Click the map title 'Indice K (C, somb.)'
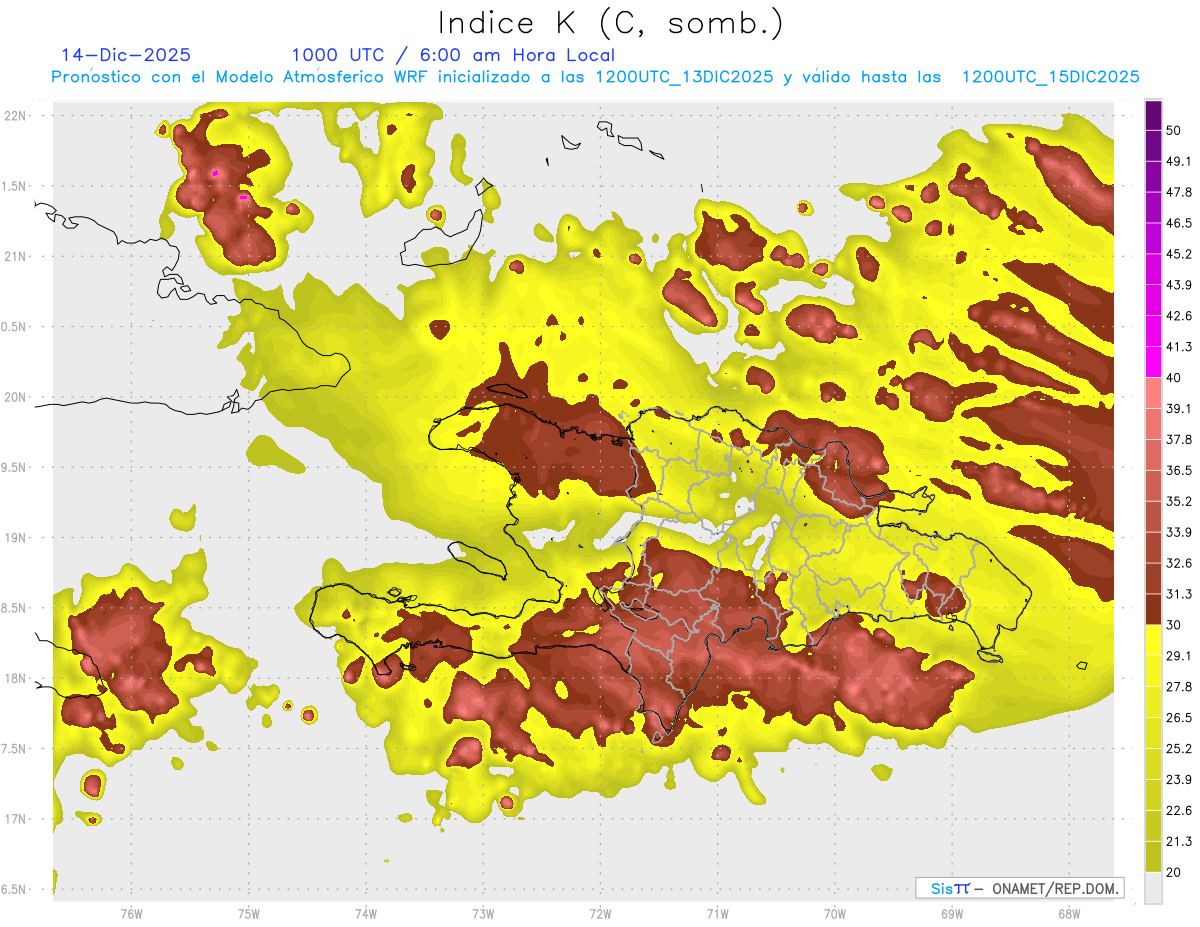Image resolution: width=1200 pixels, height=927 pixels. coord(611,23)
